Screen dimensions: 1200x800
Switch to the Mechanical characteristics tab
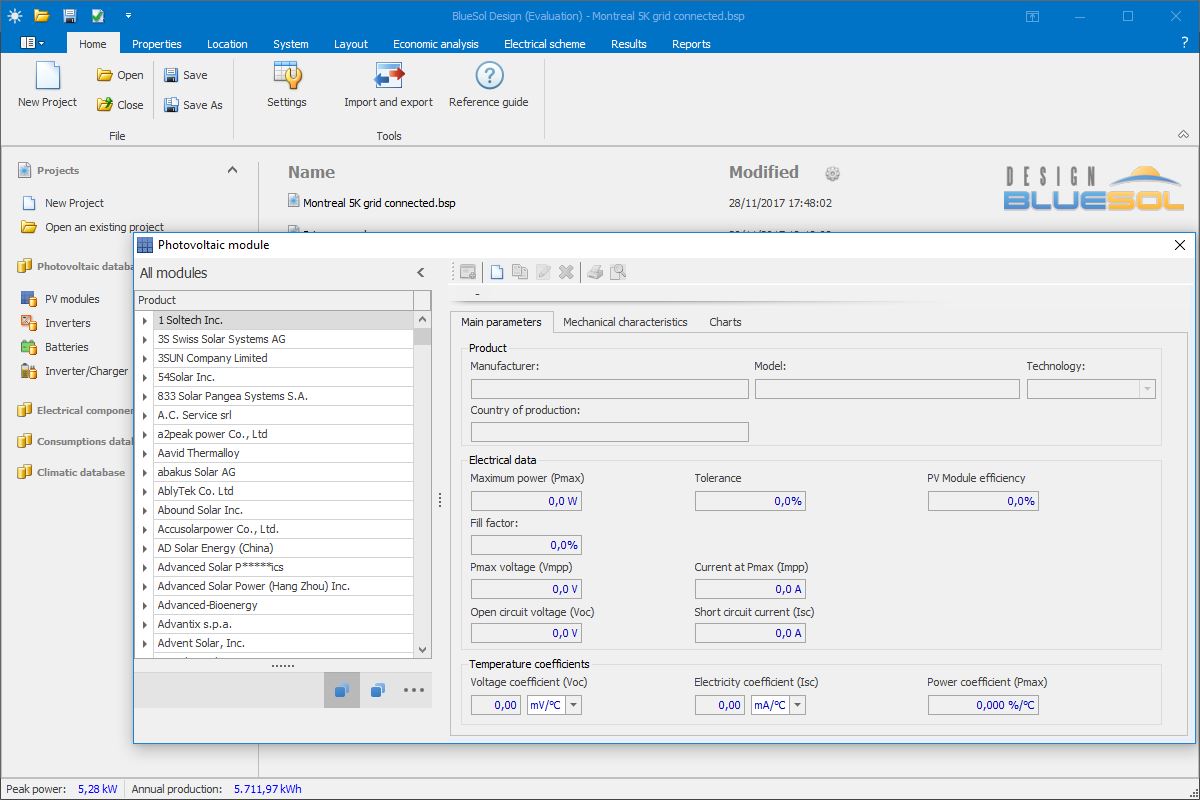click(625, 322)
